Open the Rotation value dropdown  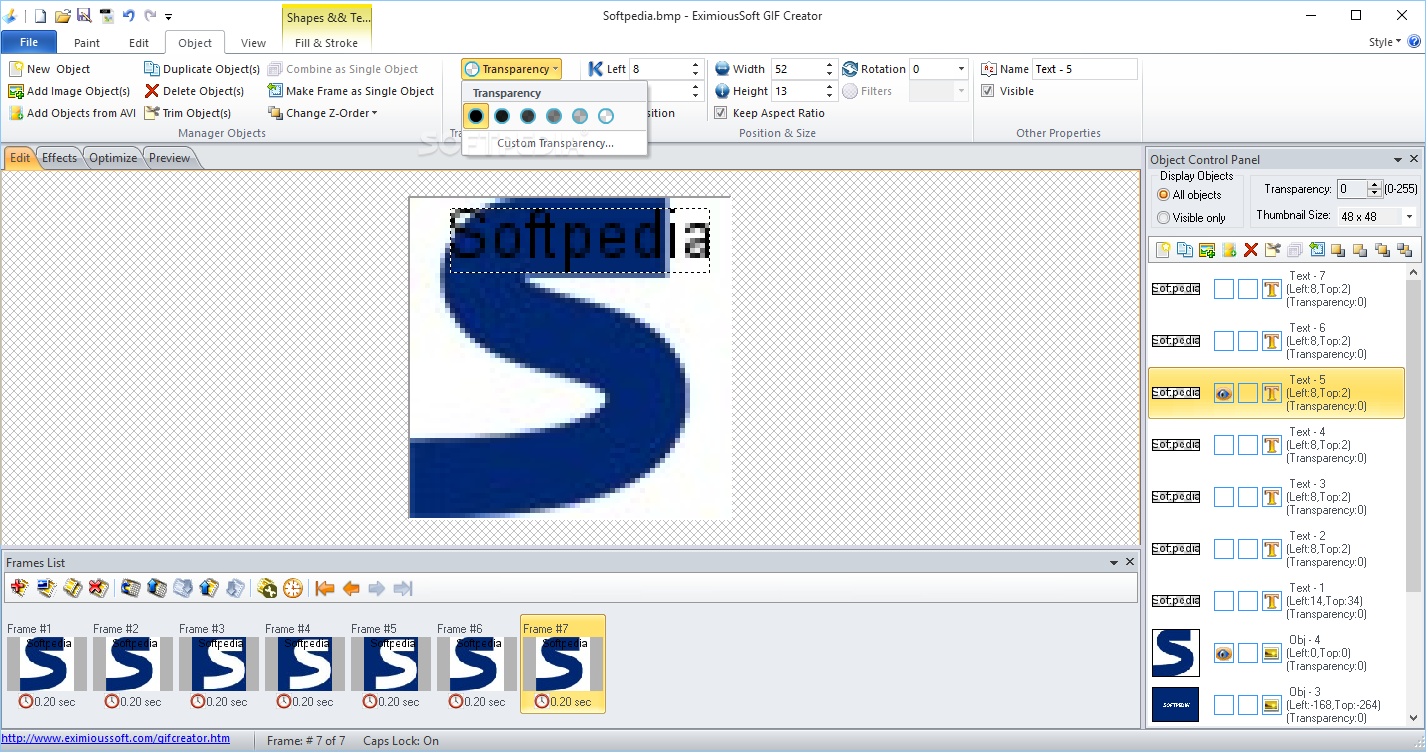coord(961,69)
